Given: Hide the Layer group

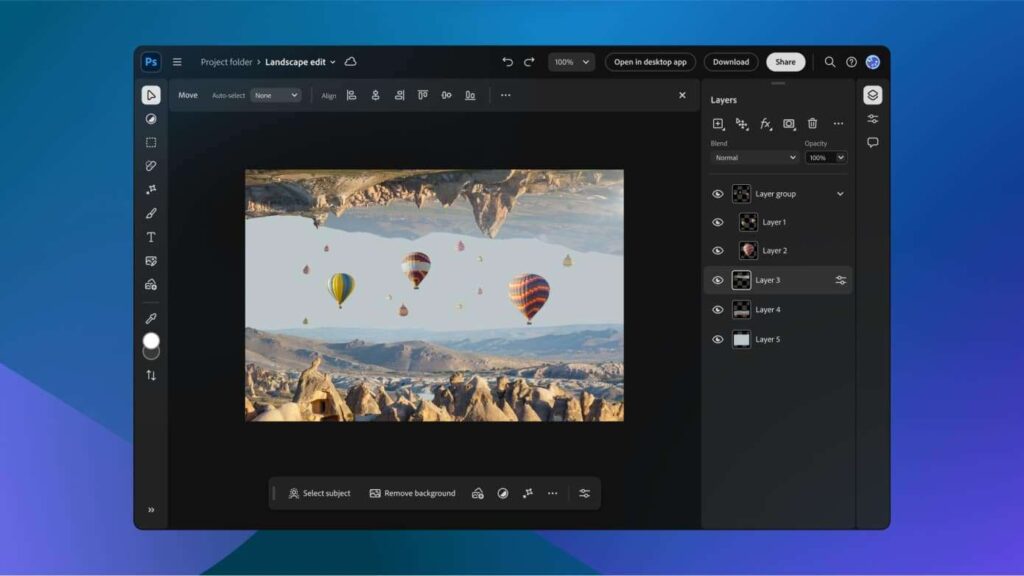Looking at the screenshot, I should point(717,193).
